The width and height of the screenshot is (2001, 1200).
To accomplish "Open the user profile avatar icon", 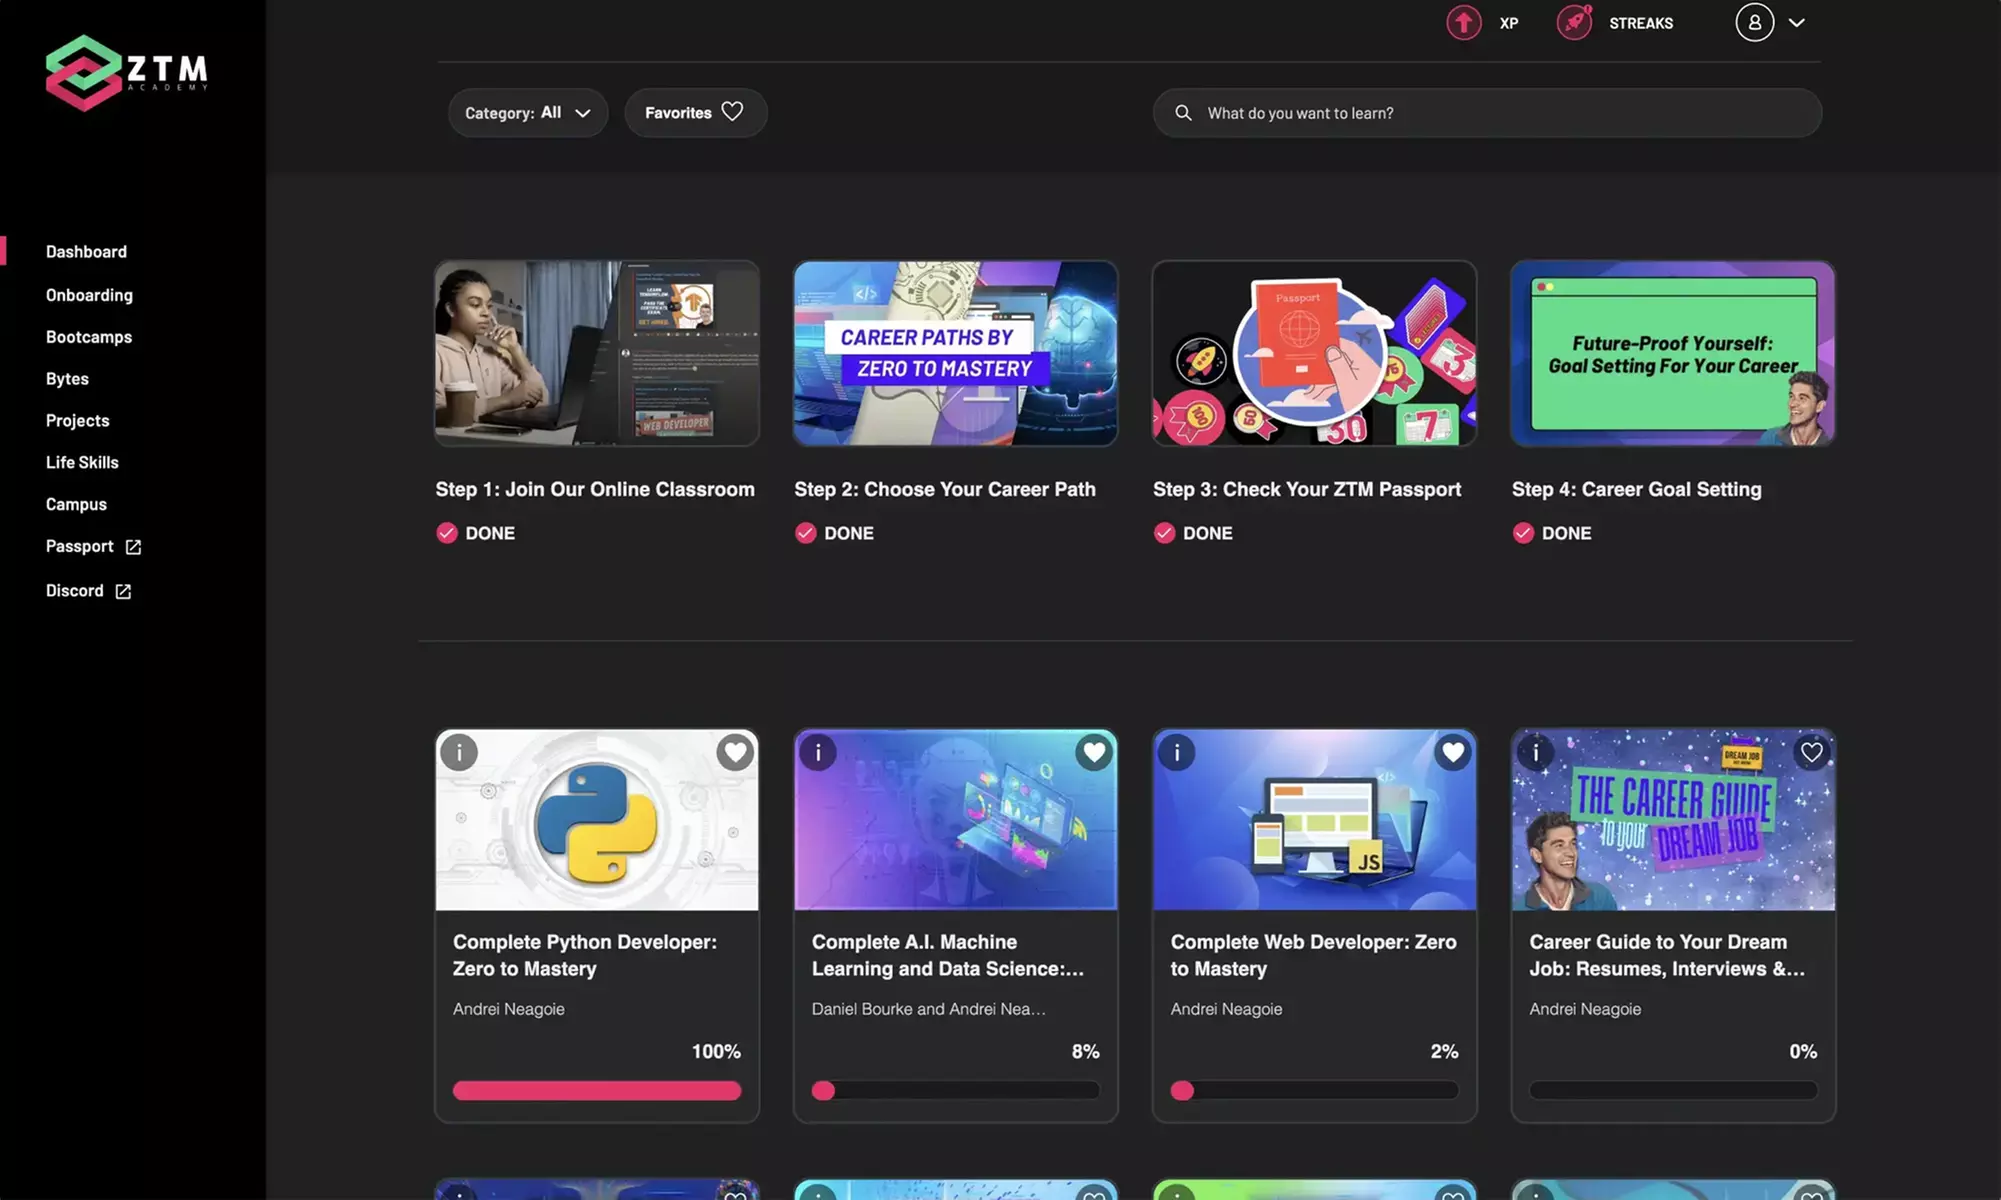I will click(x=1754, y=22).
